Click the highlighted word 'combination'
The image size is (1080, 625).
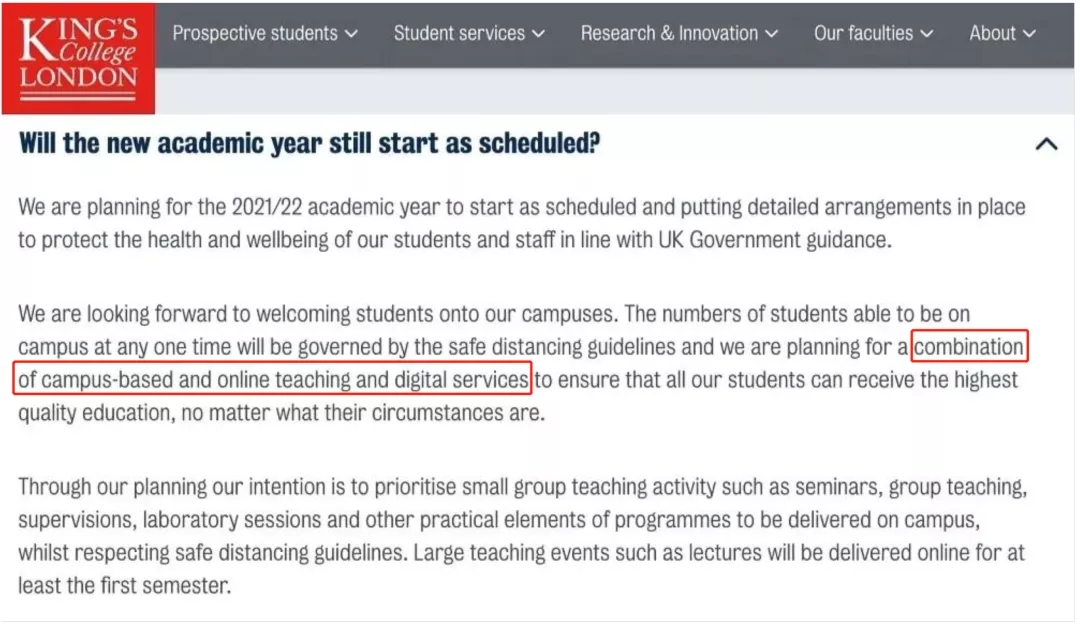(968, 347)
